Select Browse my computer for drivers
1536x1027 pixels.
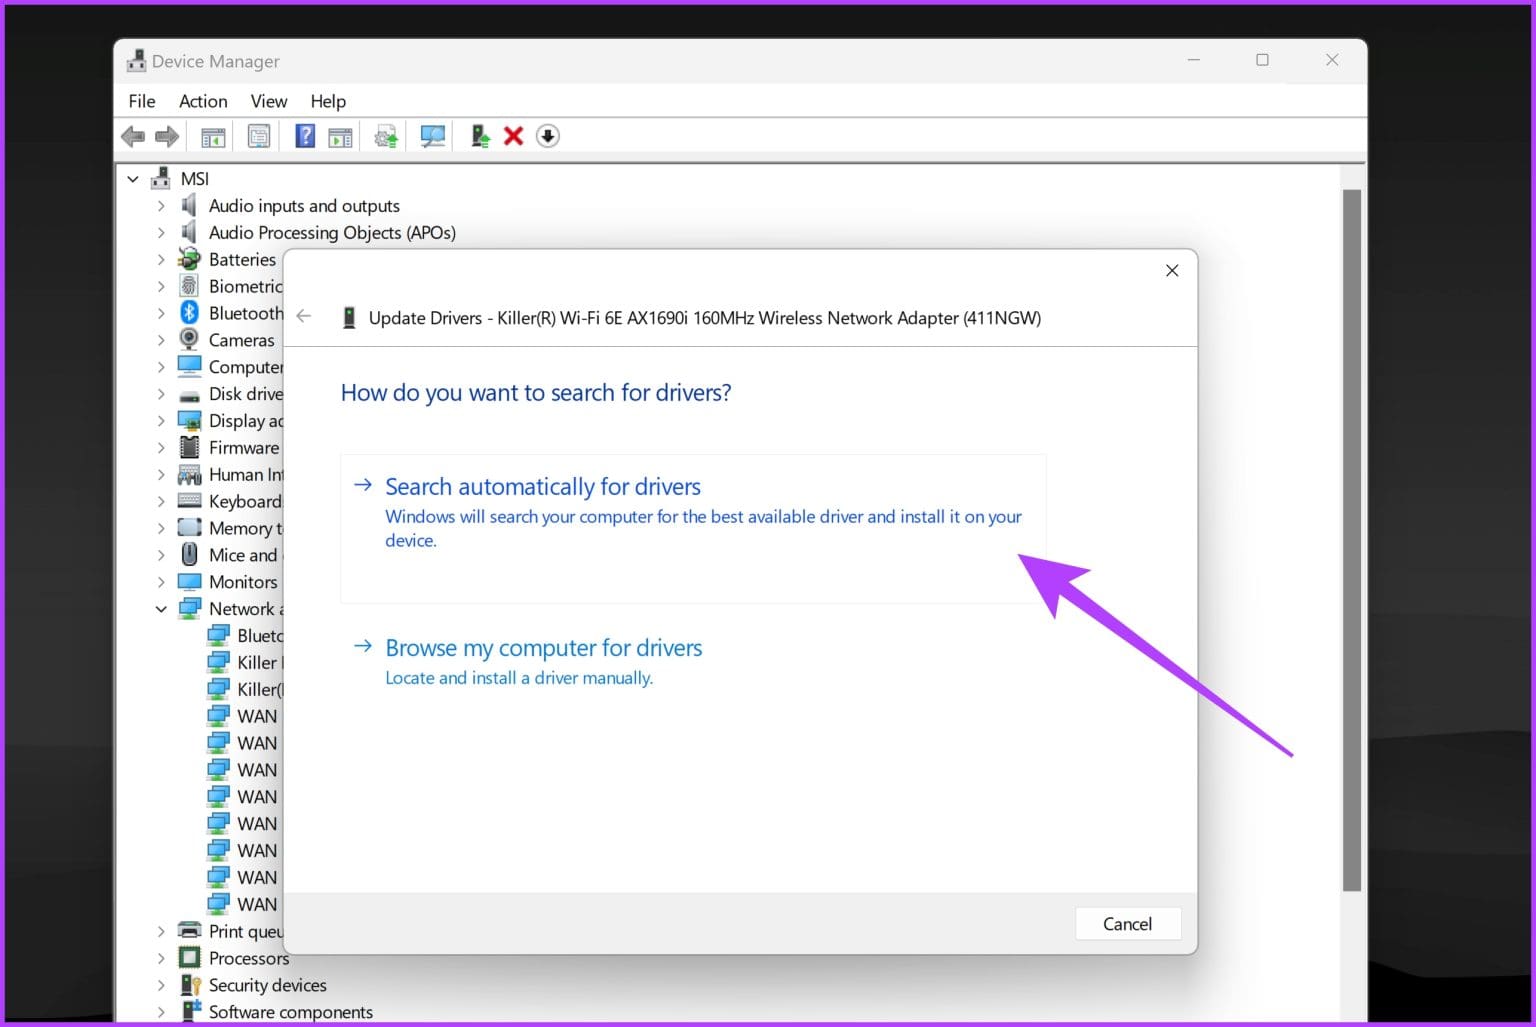[543, 648]
